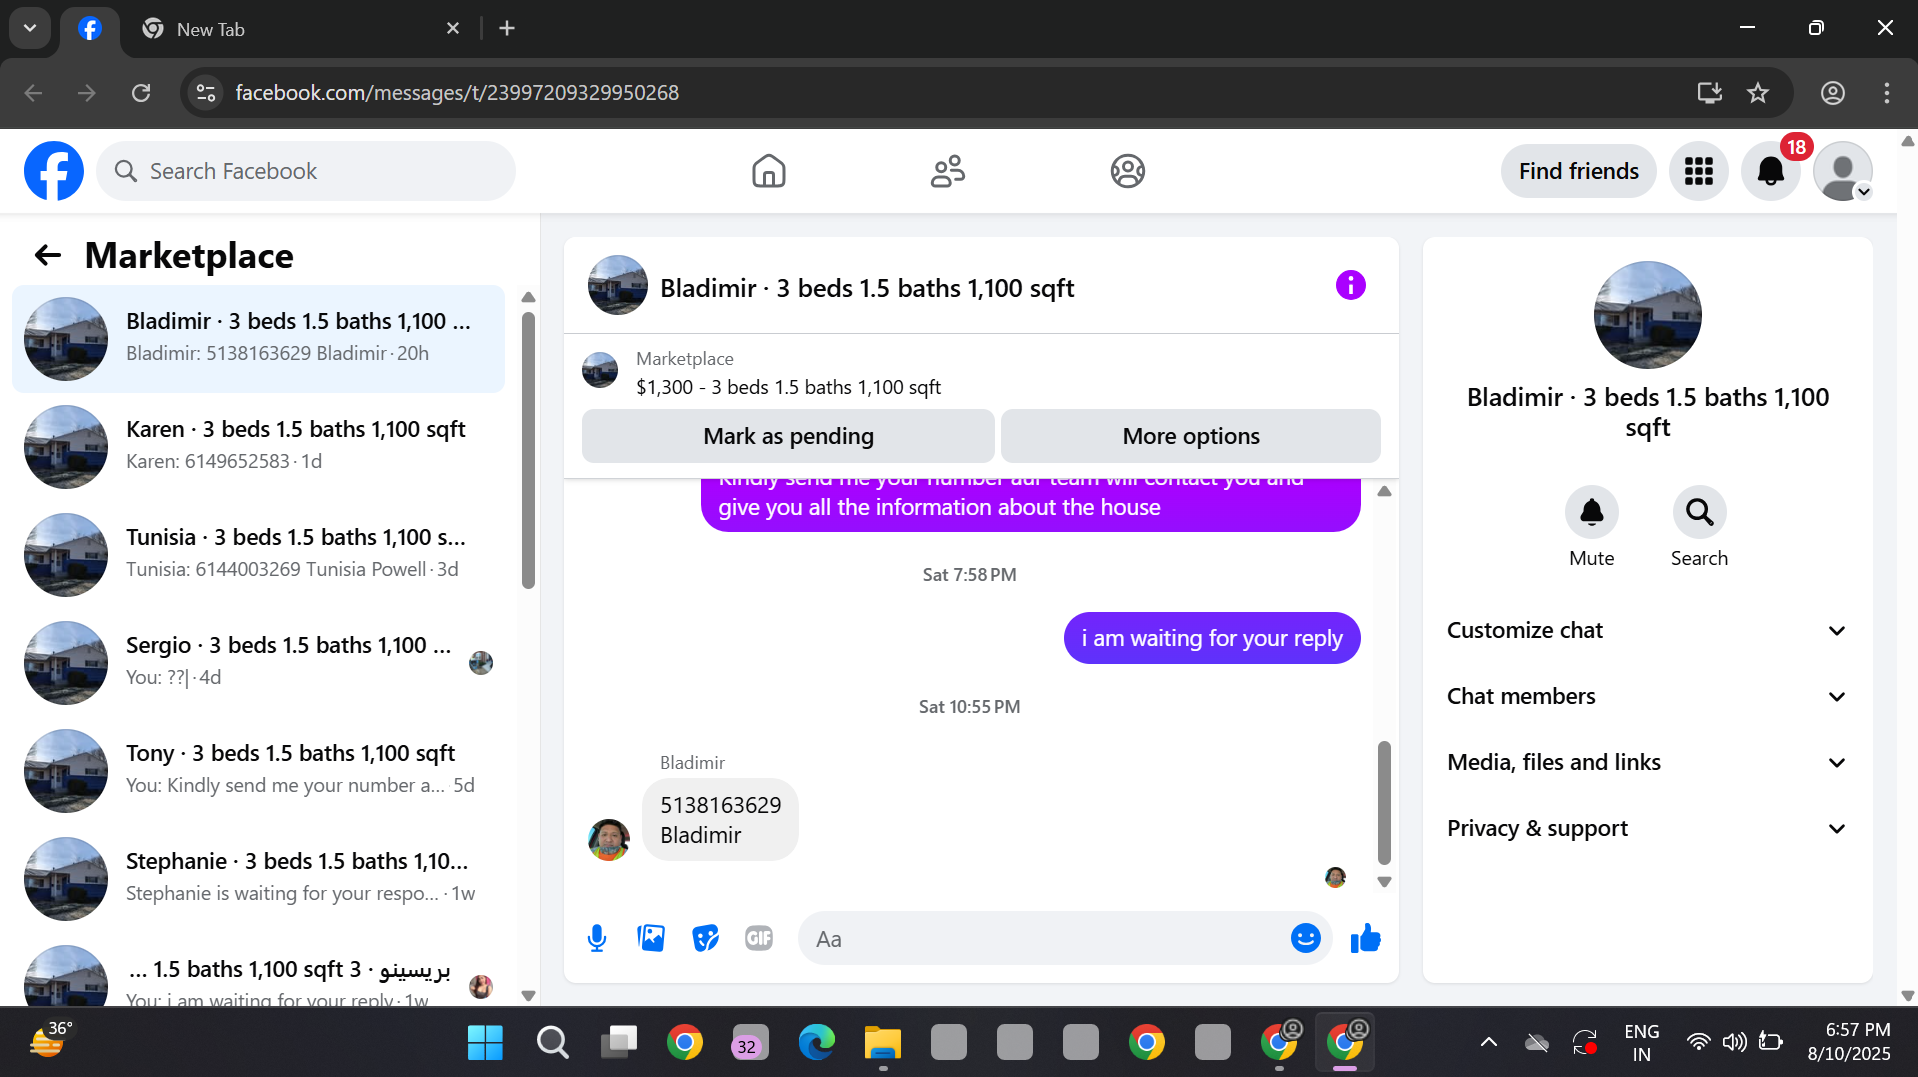Screen dimensions: 1918x1077
Task: Click the chat messages scrollbar thumb
Action: coord(1384,802)
